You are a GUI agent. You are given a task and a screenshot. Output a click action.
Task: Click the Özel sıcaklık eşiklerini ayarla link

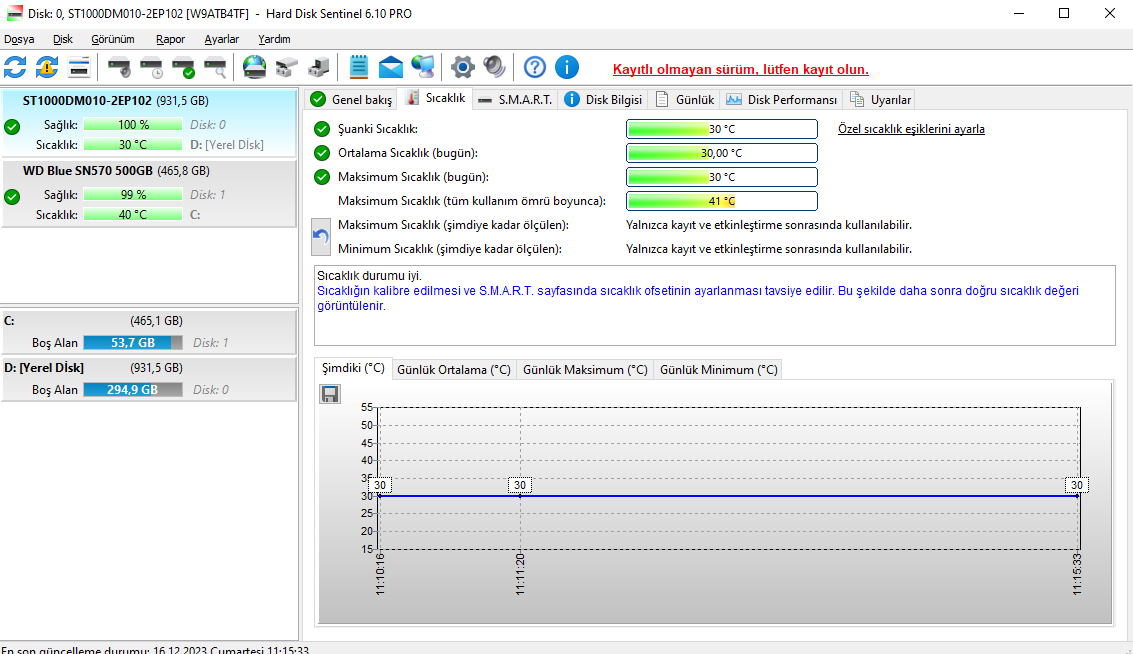[911, 129]
